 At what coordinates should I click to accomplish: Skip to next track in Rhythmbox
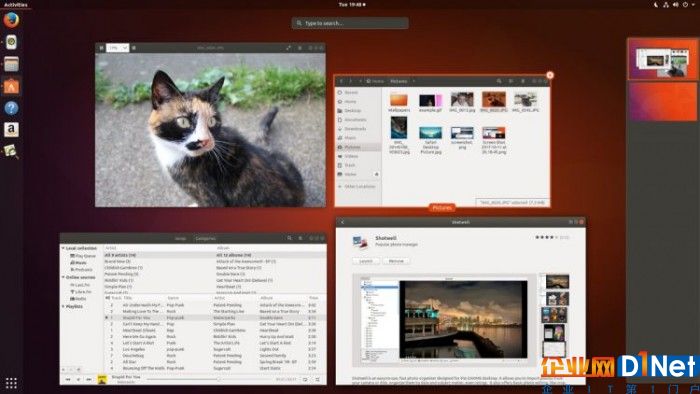pyautogui.click(x=89, y=379)
